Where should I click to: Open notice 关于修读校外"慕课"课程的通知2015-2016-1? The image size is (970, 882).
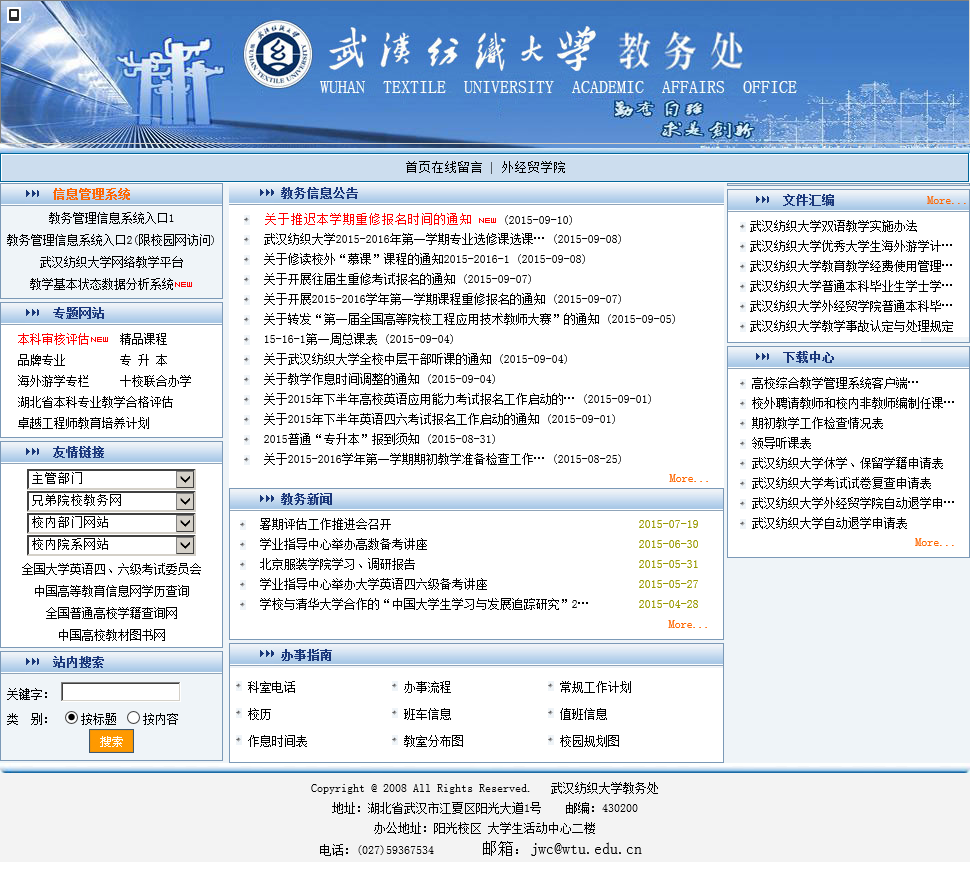[387, 259]
